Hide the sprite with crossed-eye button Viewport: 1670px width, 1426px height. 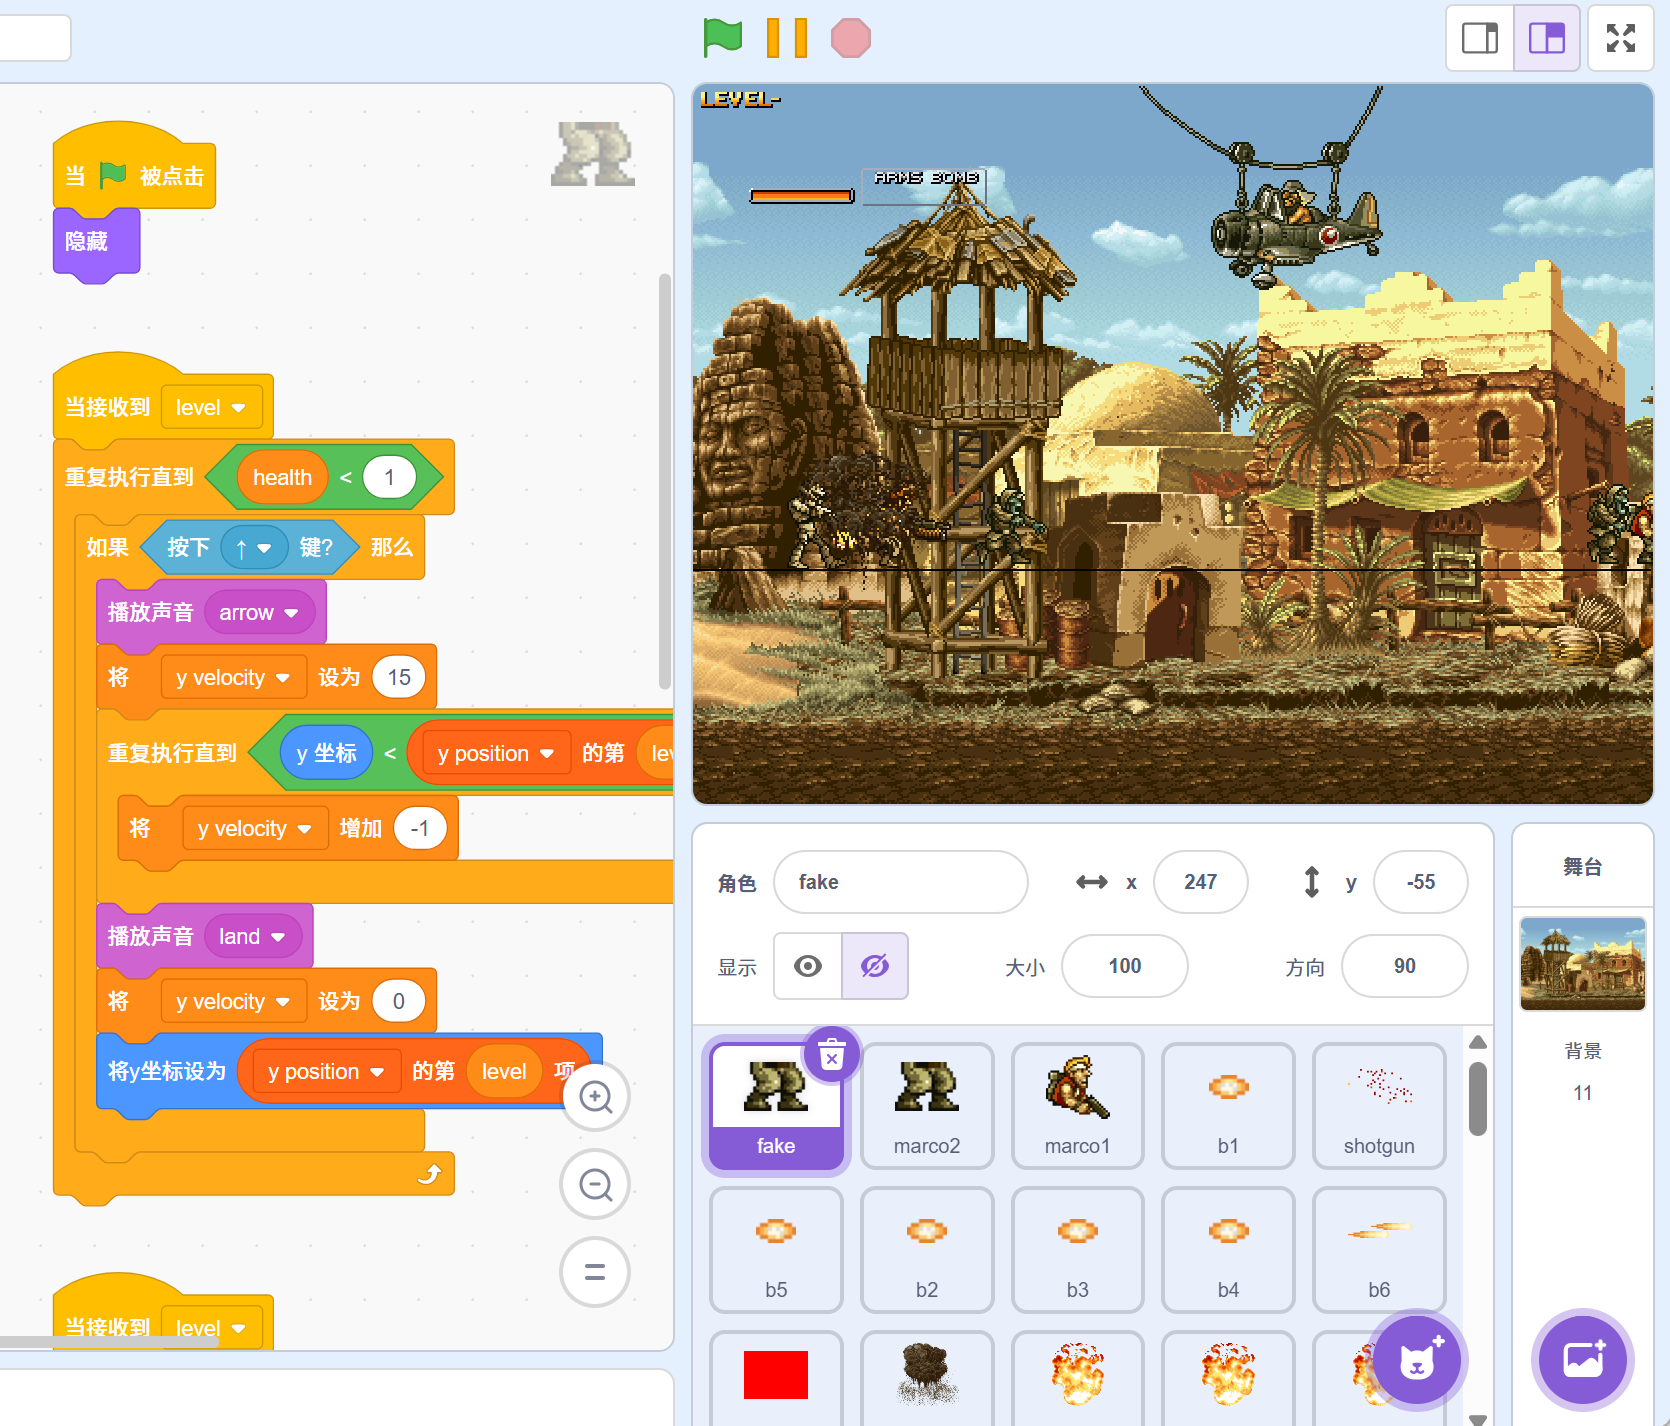tap(875, 966)
